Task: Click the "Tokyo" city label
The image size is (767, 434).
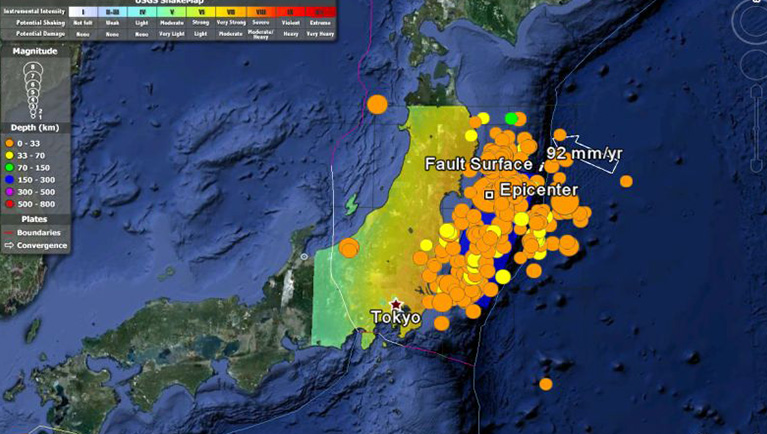Action: [395, 318]
